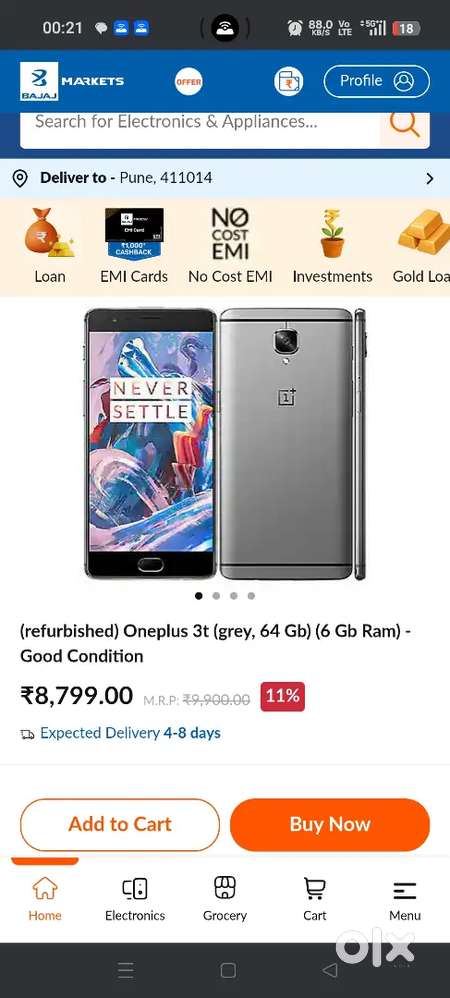Screen dimensions: 450x998
Task: Switch to the Electronics bottom tab
Action: point(135,899)
